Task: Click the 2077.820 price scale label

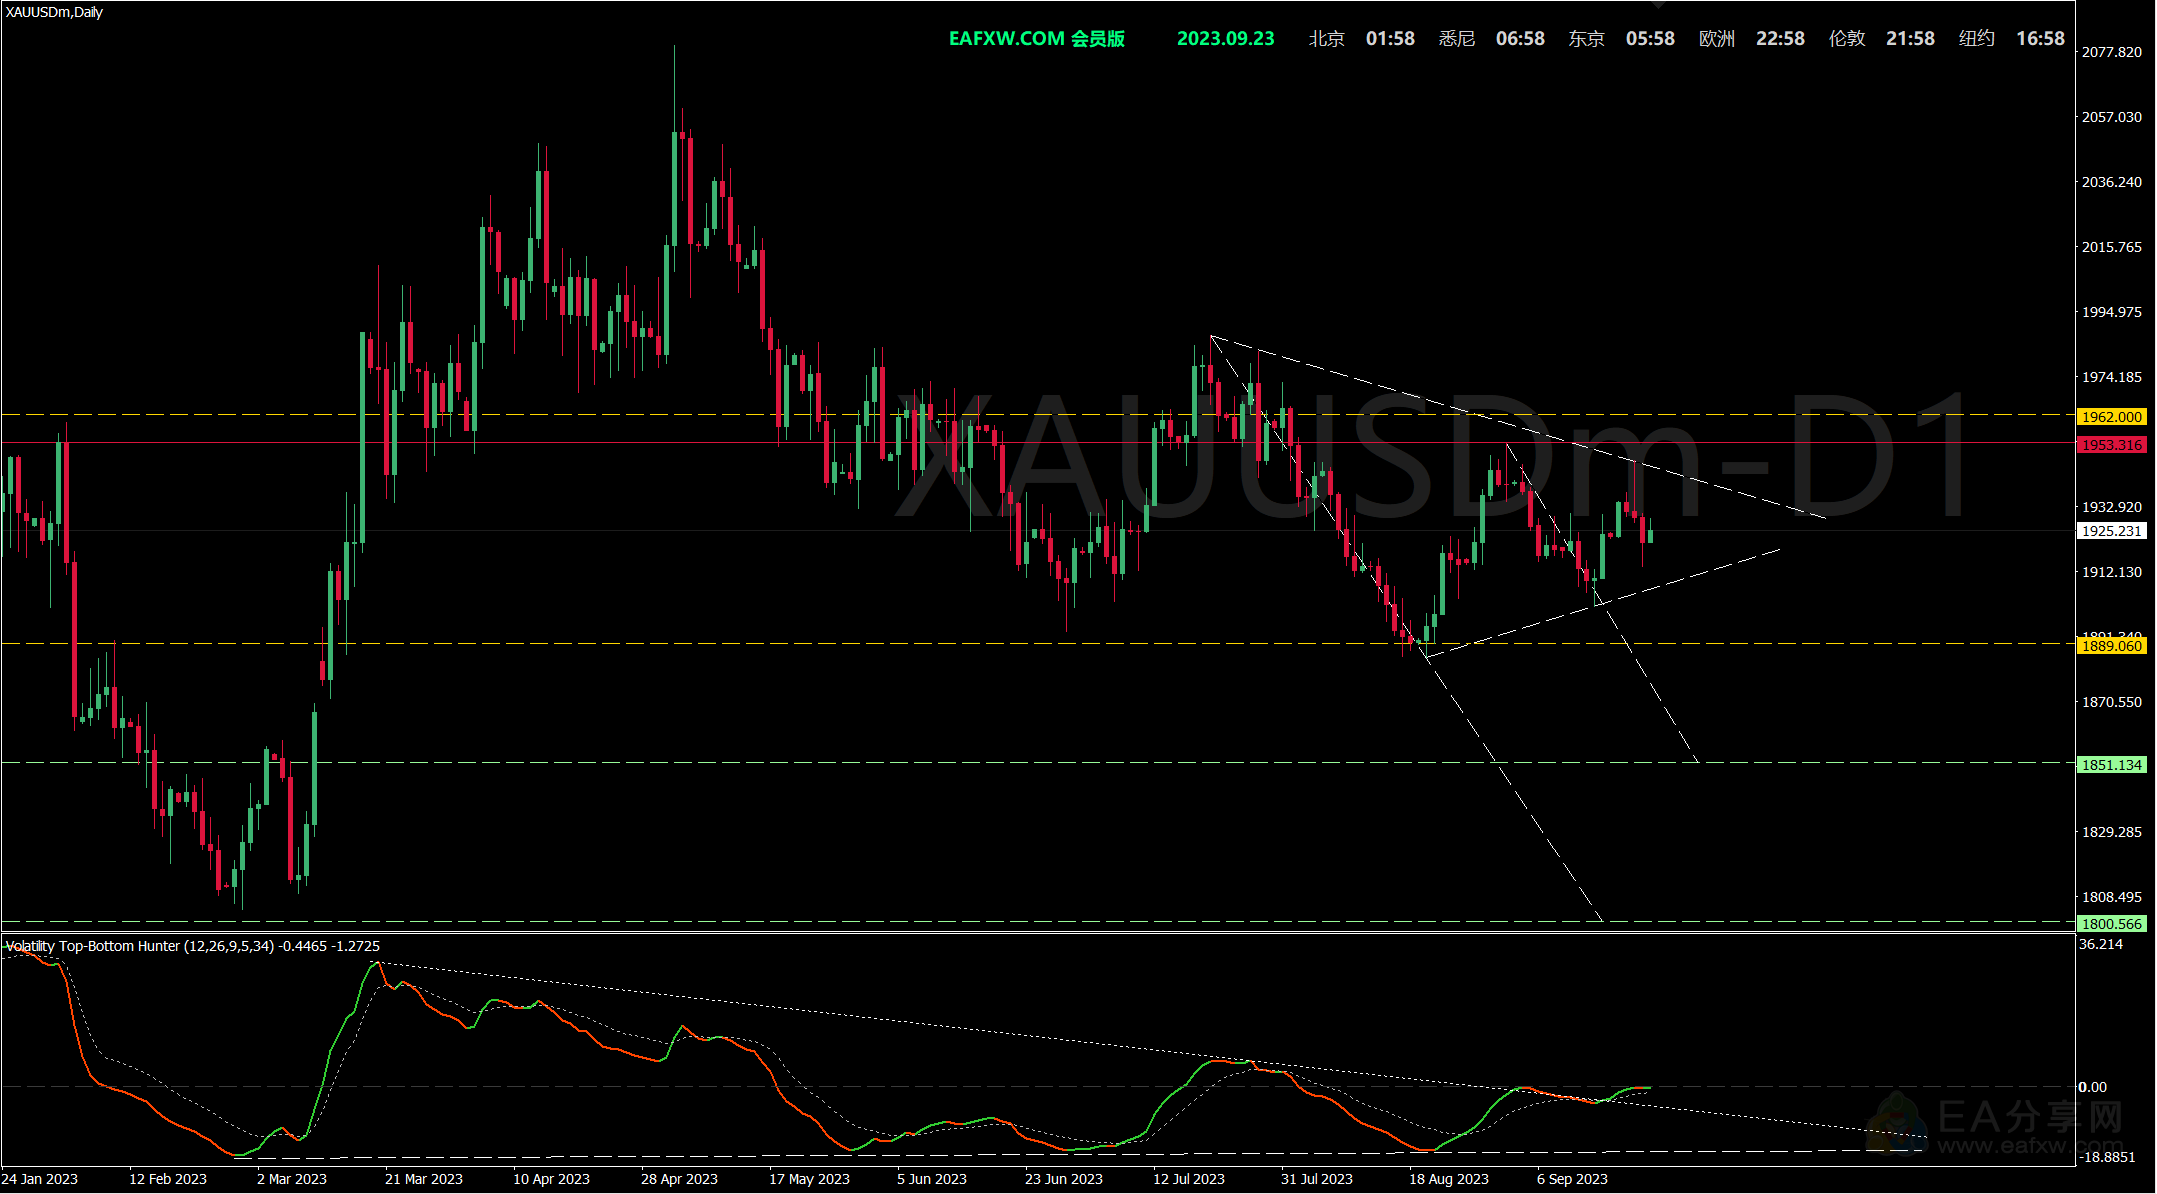Action: [2112, 52]
